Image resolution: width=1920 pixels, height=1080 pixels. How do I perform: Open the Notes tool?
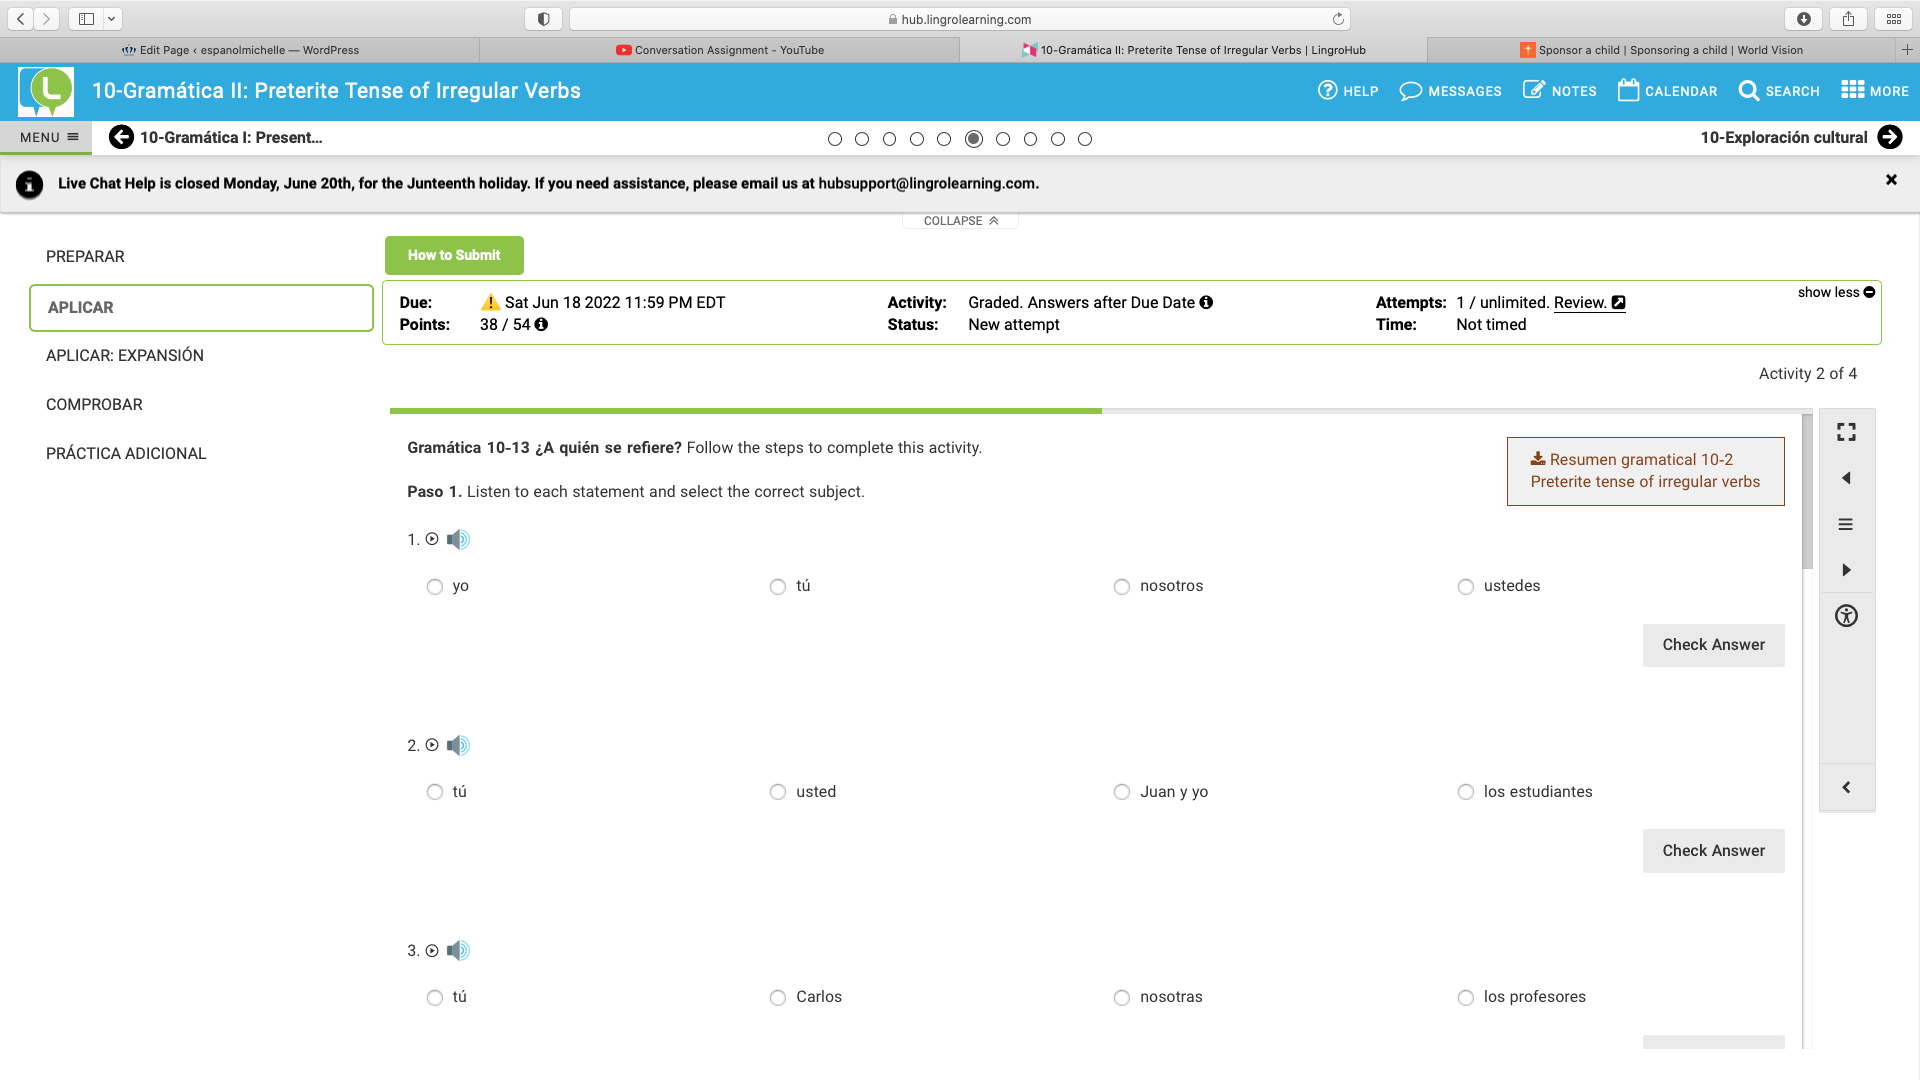1559,91
